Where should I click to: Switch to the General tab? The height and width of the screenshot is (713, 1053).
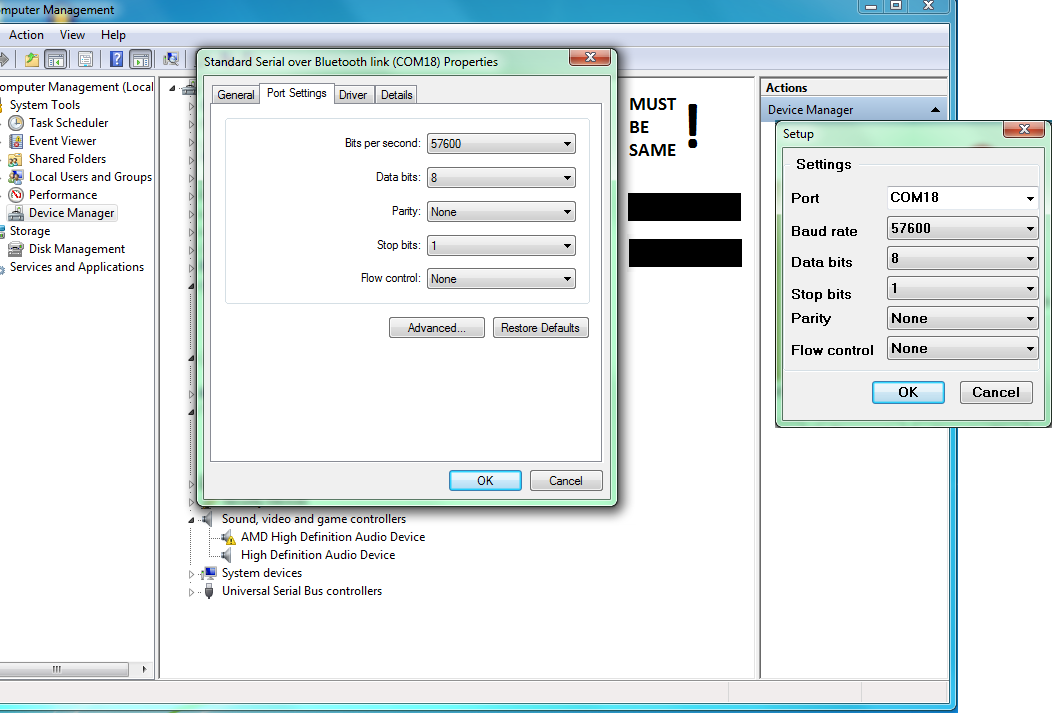(236, 95)
